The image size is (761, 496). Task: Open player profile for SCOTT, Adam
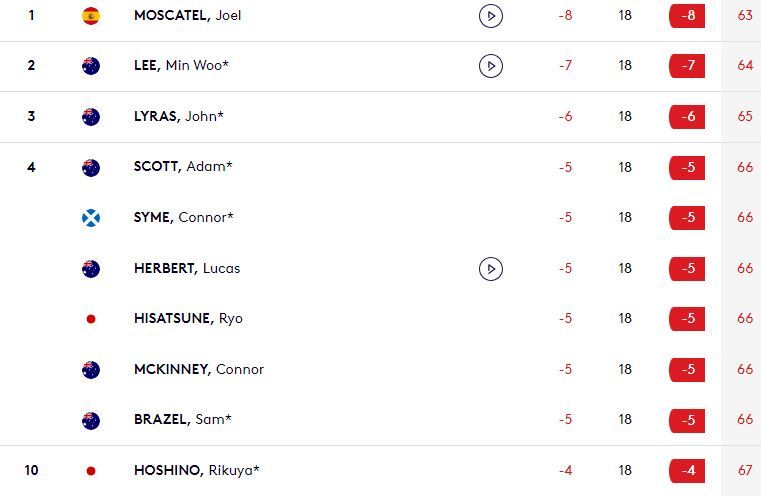183,167
